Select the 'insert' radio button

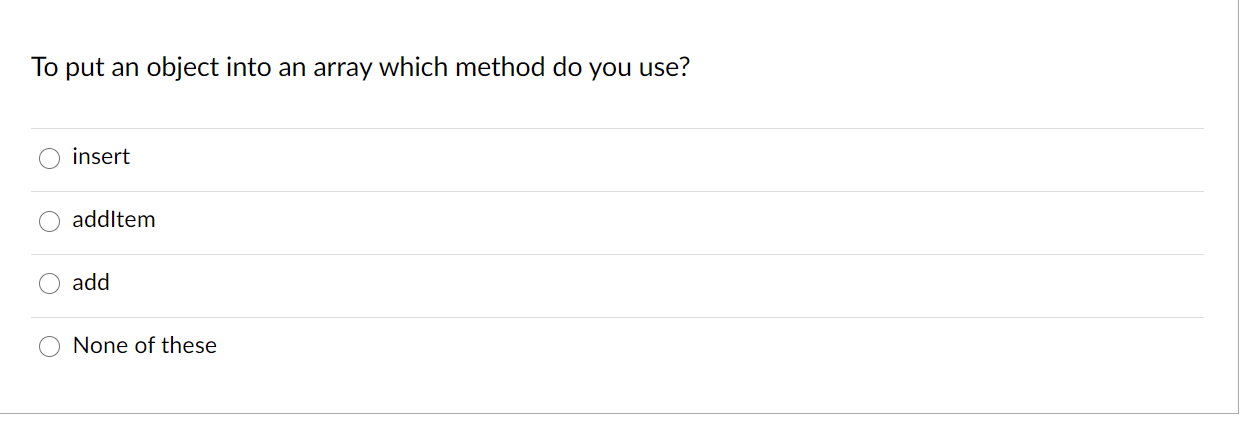tap(50, 158)
